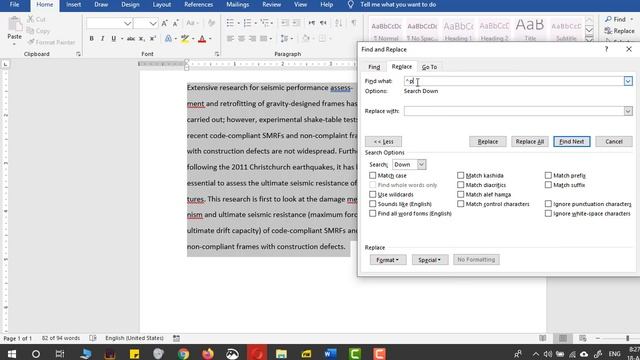Open line spacing options

[x=284, y=39]
